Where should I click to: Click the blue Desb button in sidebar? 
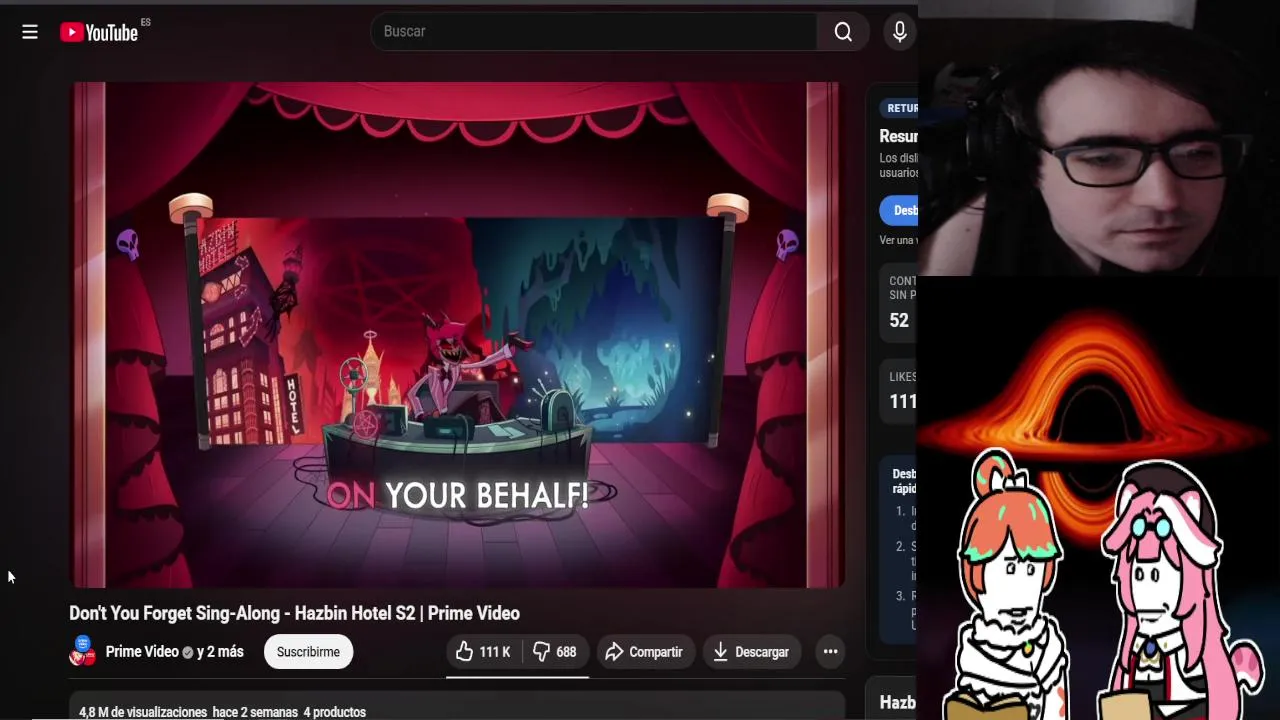point(899,210)
